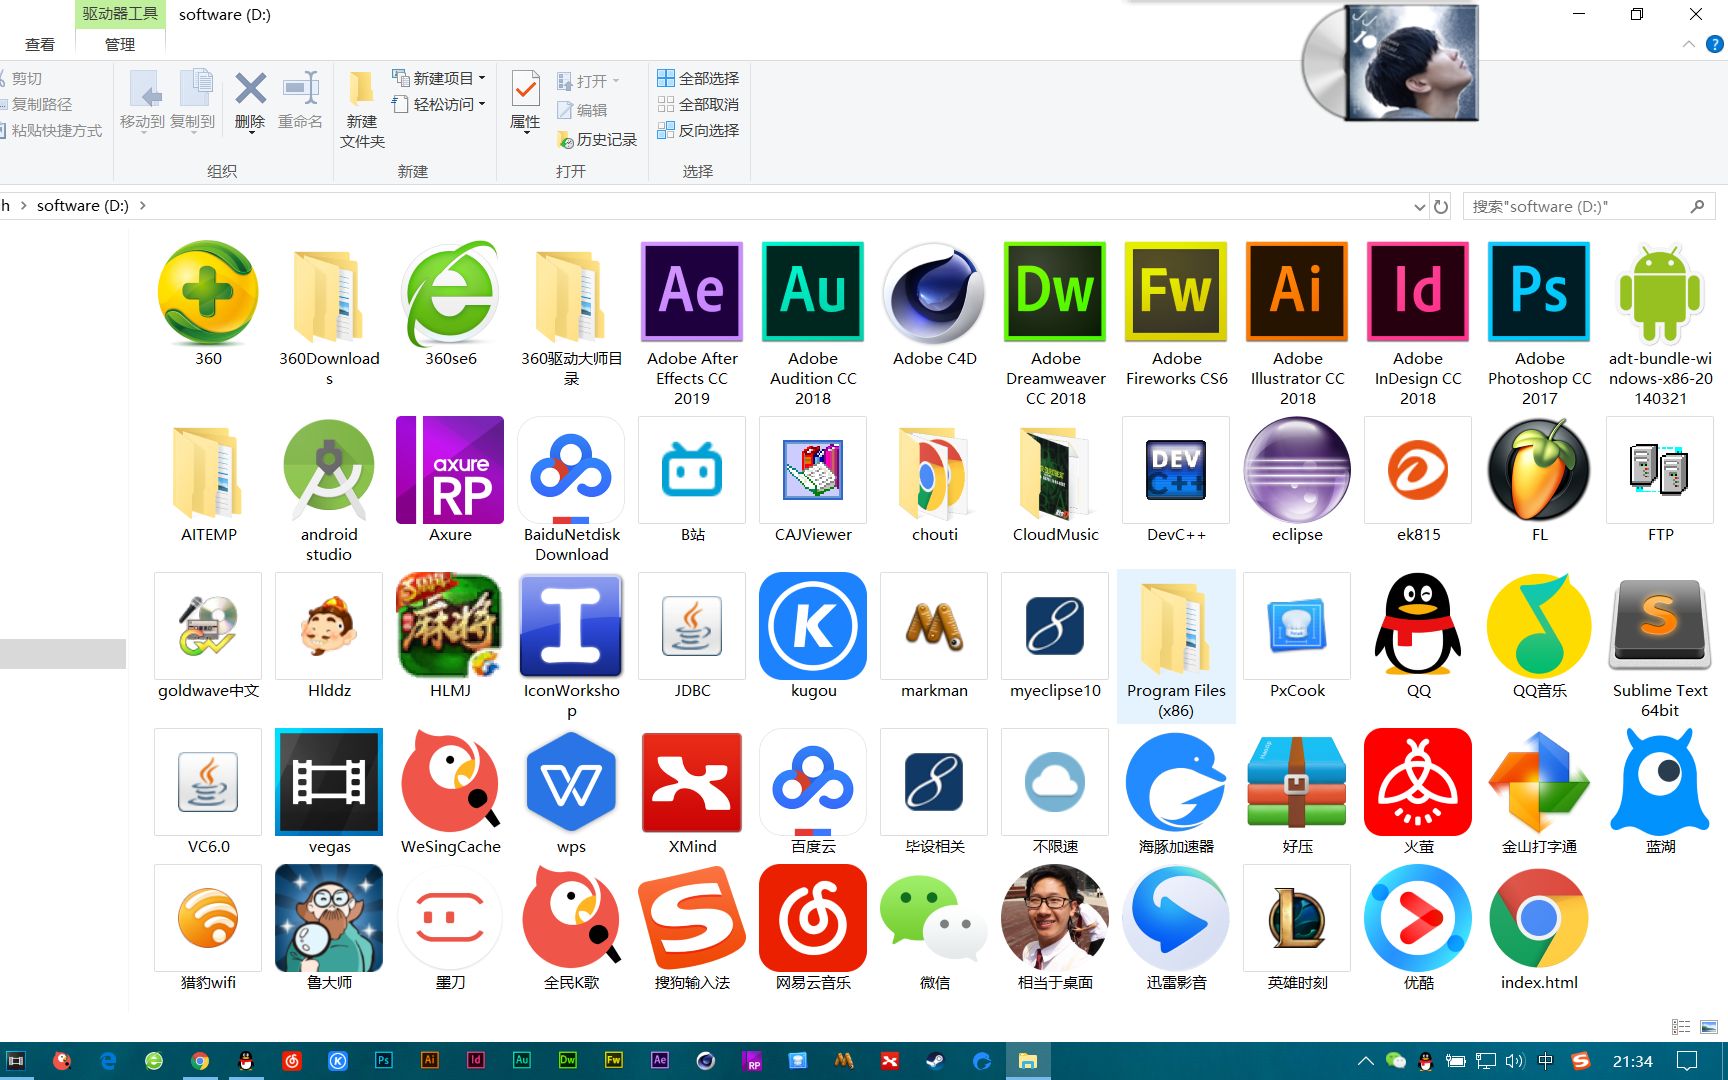
Task: Click software (D:) in the address path
Action: click(x=83, y=206)
